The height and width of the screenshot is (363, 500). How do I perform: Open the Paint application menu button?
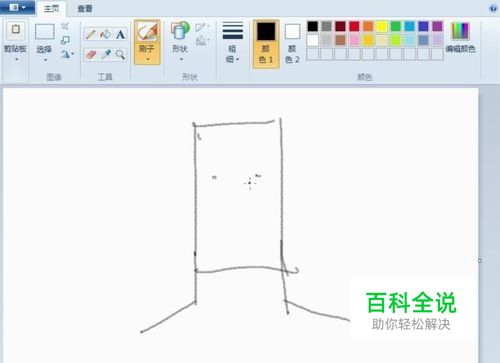point(17,7)
